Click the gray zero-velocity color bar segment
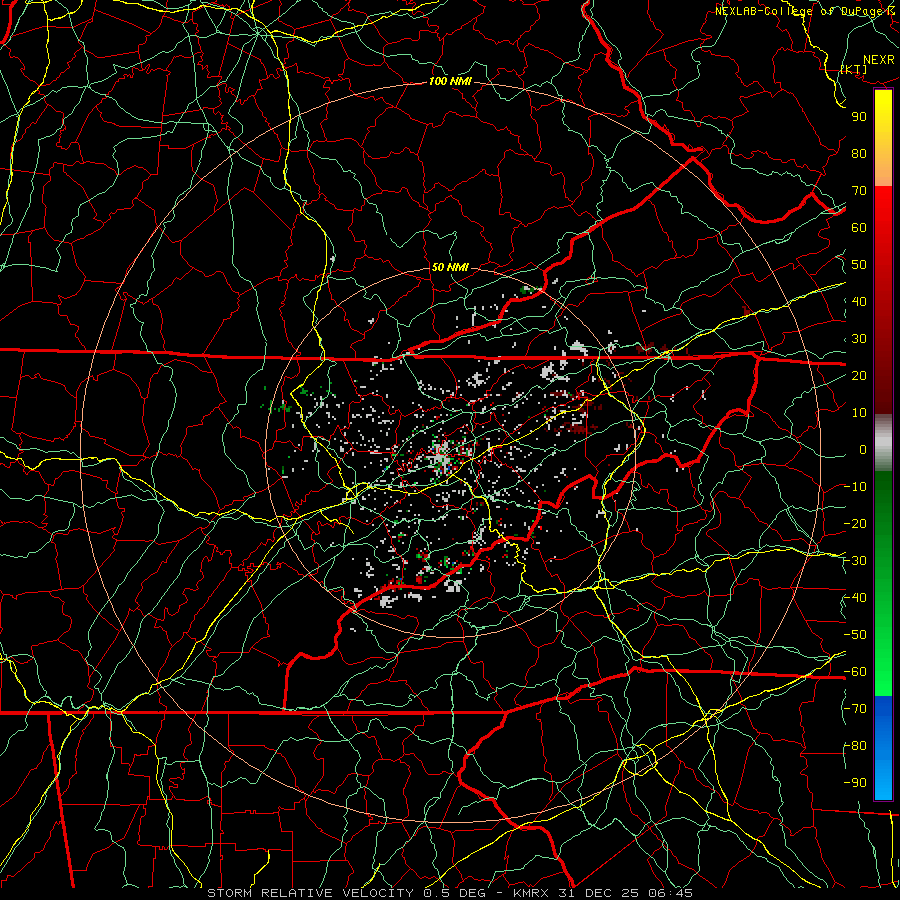This screenshot has width=900, height=900. (883, 443)
